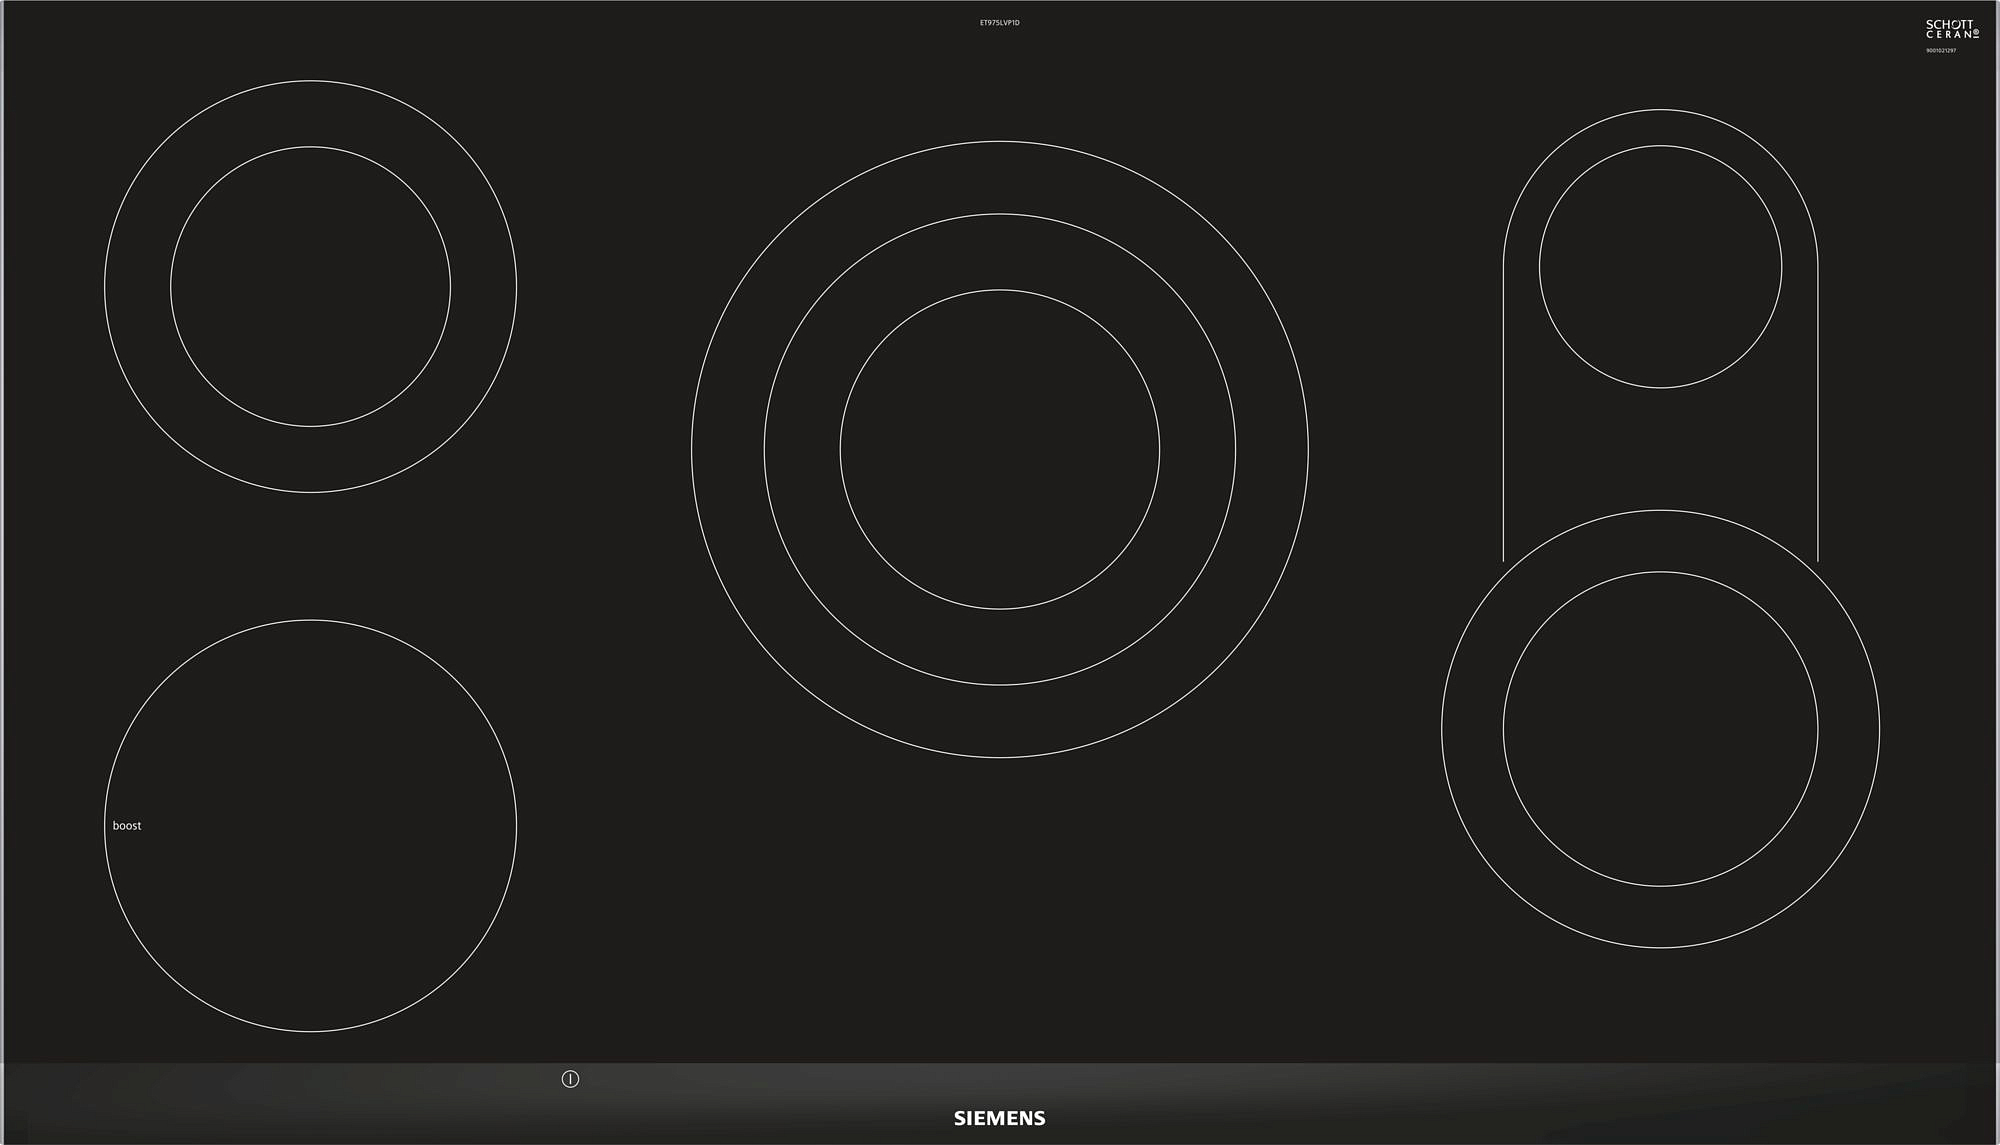Click the empty glass between left zones
This screenshot has height=1145, width=2000.
tap(310, 556)
